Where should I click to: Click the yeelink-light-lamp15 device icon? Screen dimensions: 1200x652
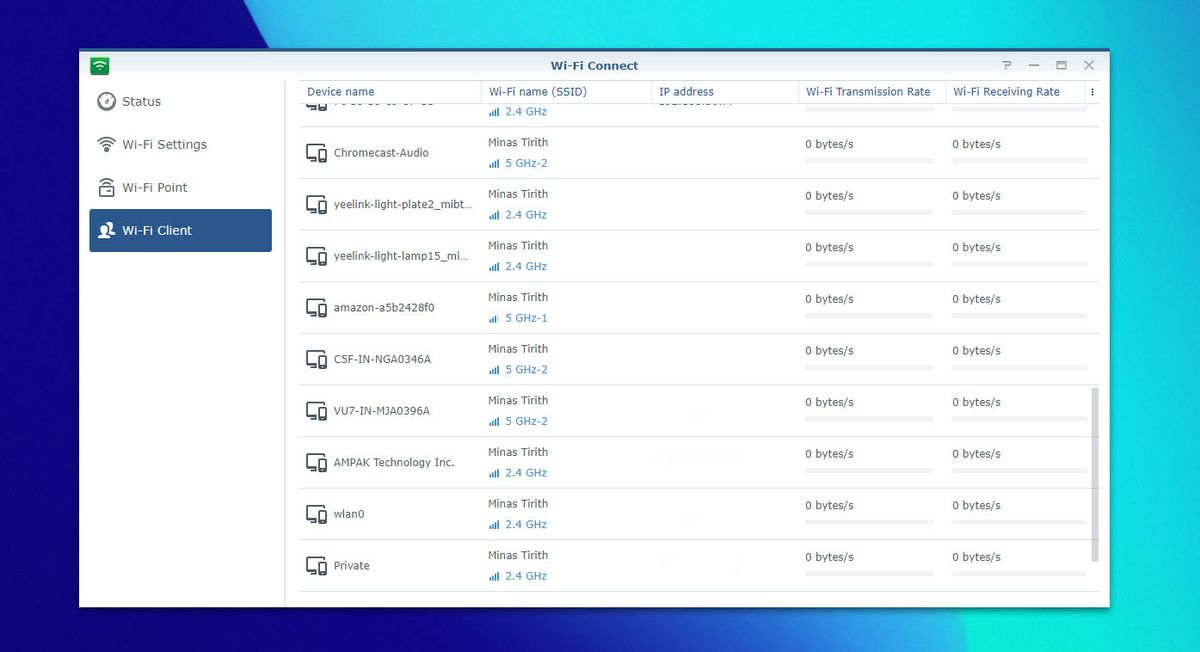coord(316,257)
